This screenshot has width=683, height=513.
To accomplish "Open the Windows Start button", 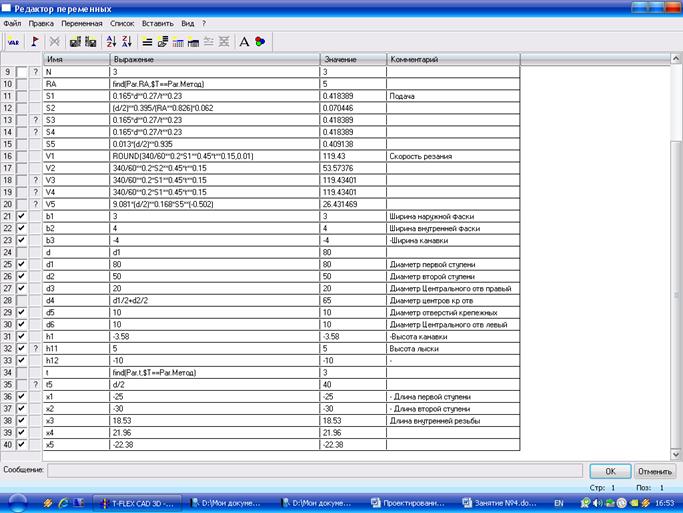I will pos(17,503).
